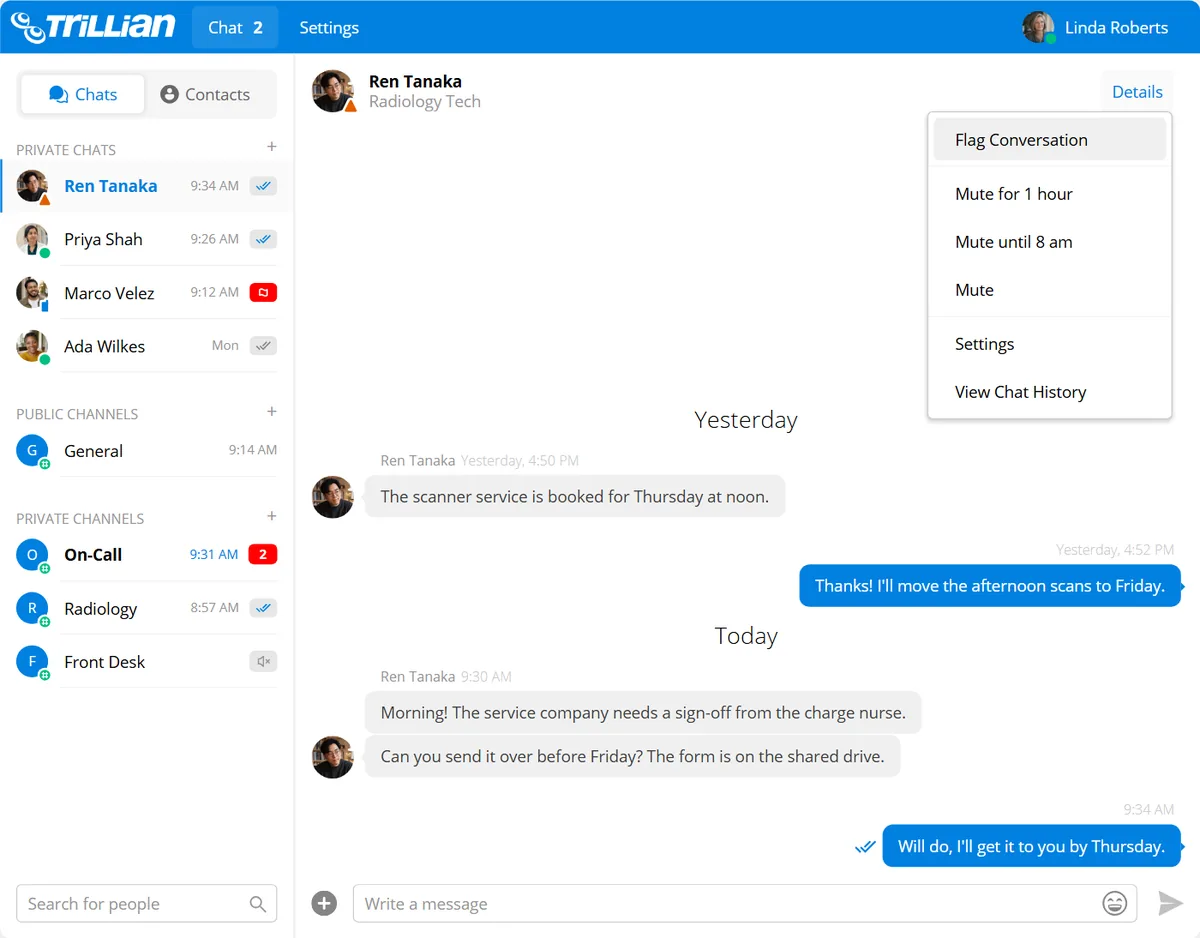Click delivered checkmarks beside last sent message

coord(865,847)
